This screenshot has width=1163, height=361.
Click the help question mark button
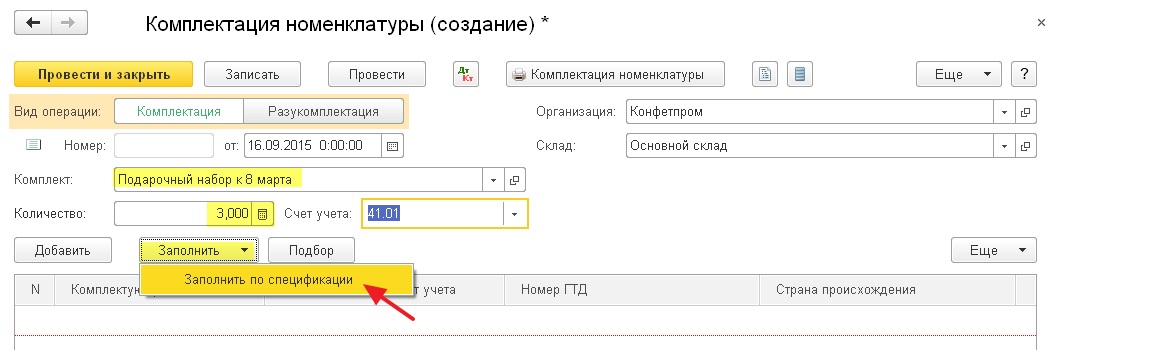(x=1024, y=74)
